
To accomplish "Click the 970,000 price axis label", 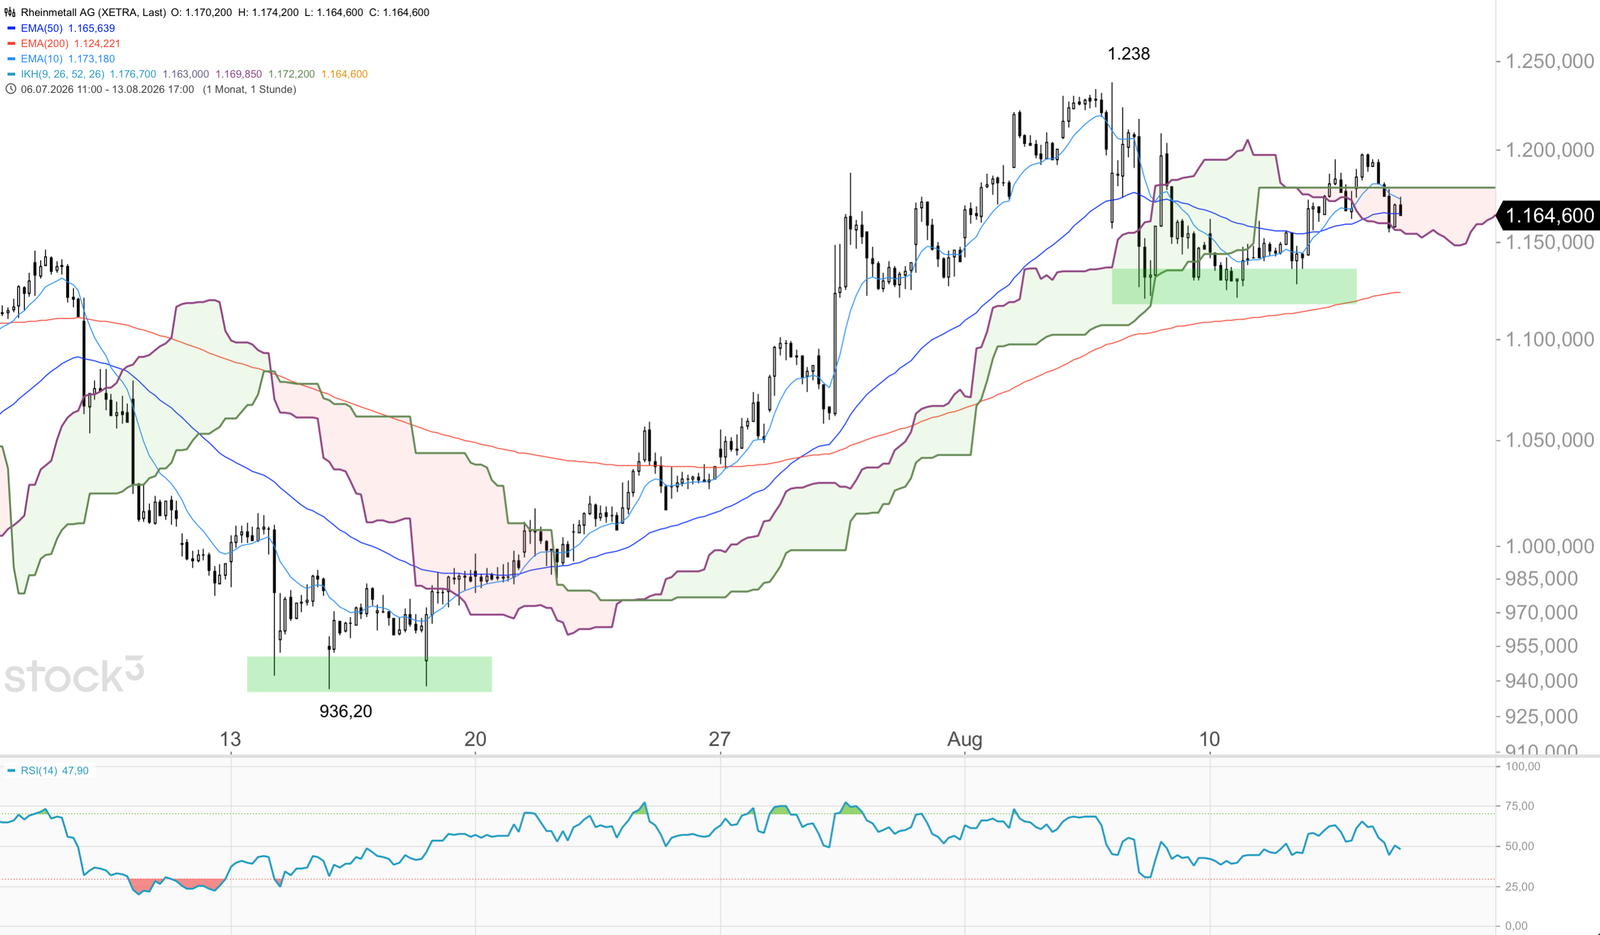I will pos(1541,612).
